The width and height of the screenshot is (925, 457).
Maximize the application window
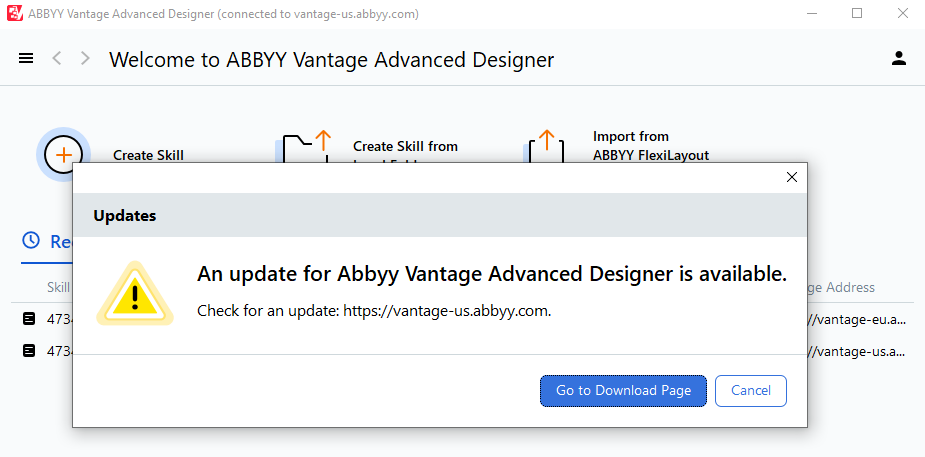click(x=857, y=13)
